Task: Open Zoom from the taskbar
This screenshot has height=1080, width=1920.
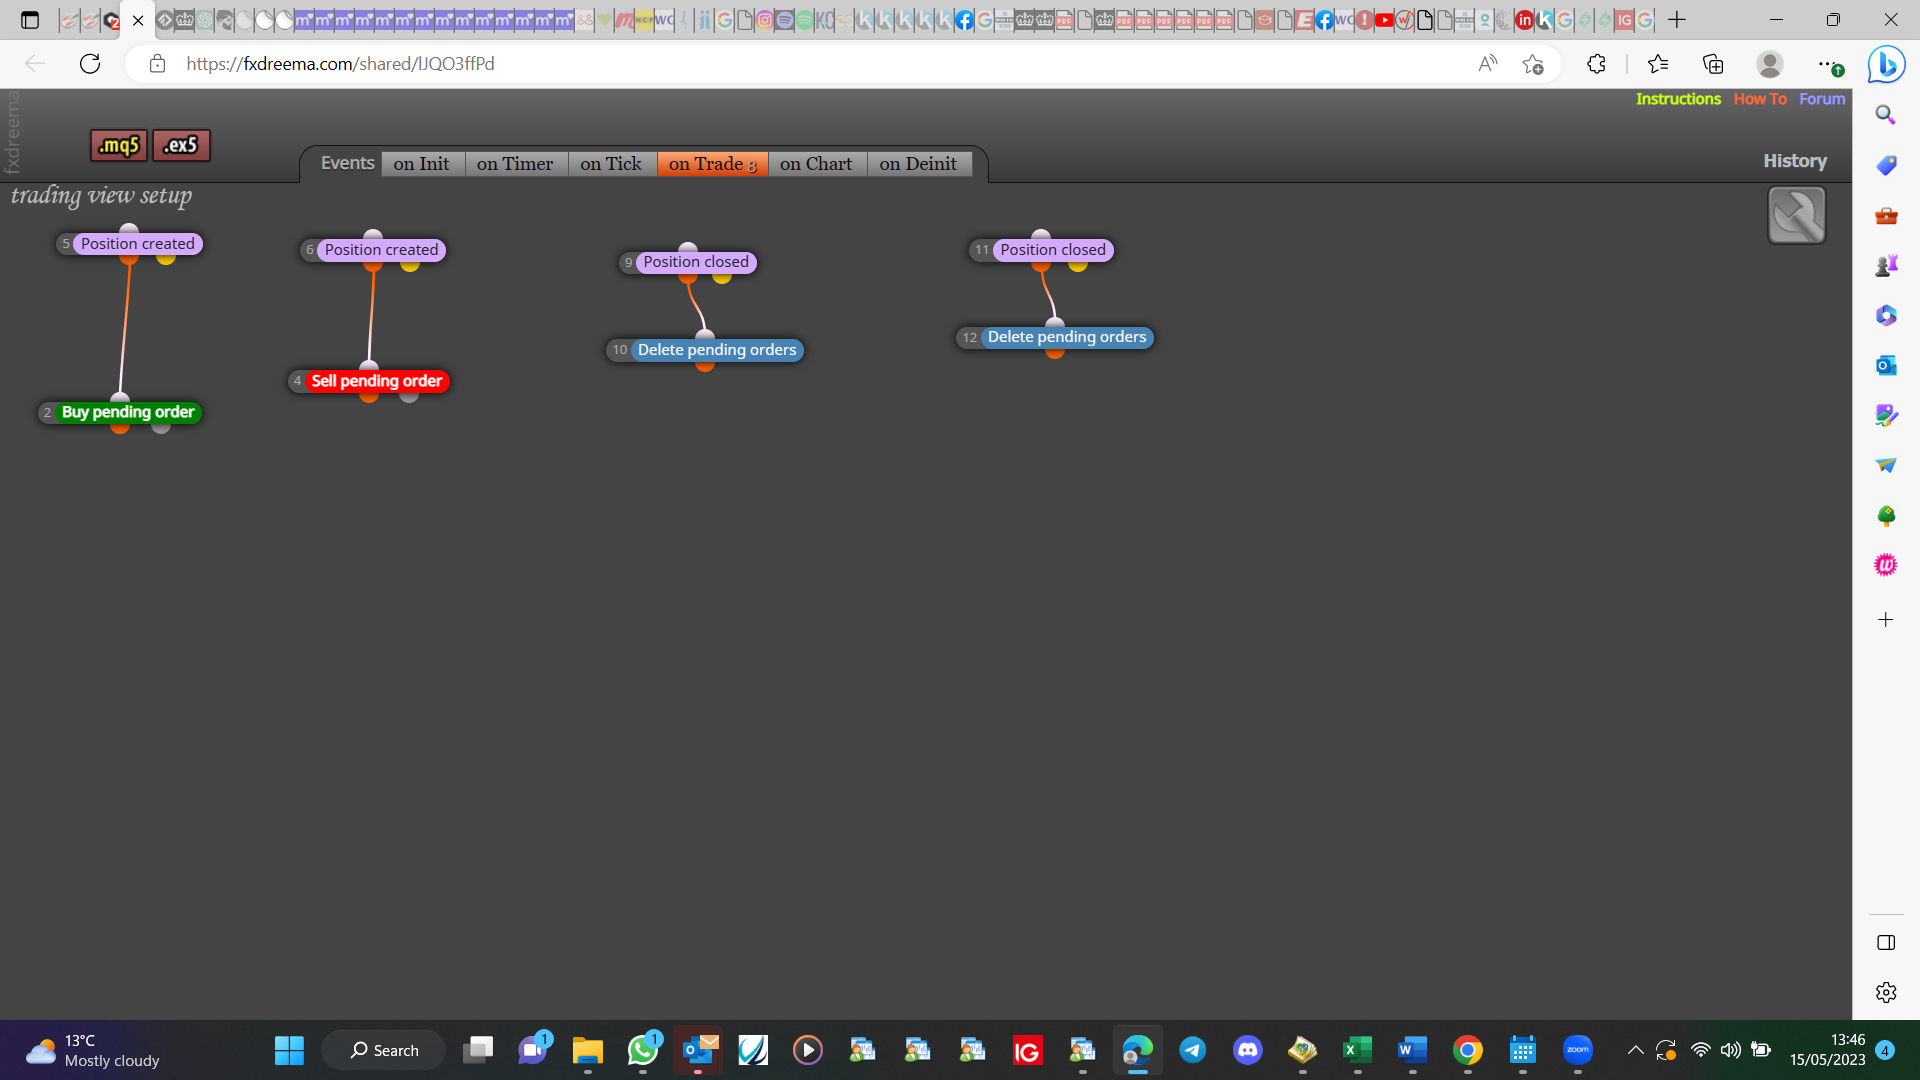Action: coord(1578,1050)
